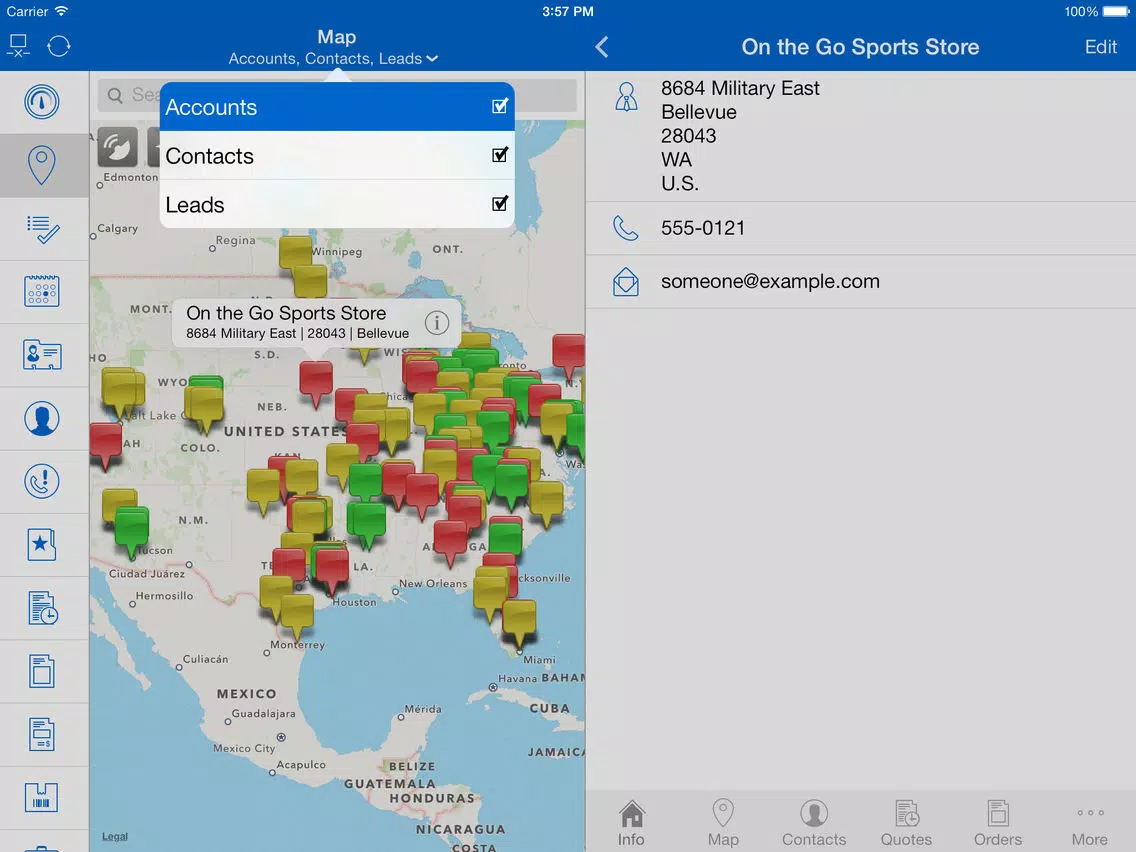Uncheck the Accounts checkbox
The width and height of the screenshot is (1136, 852).
tap(500, 106)
